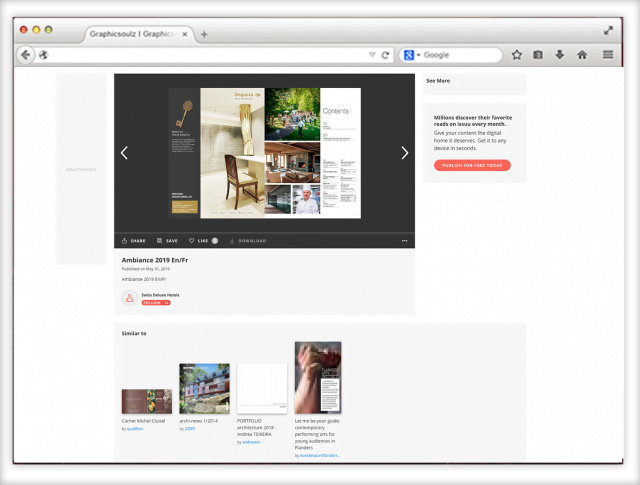
Task: Click the Share icon below the viewer
Action: (x=134, y=241)
